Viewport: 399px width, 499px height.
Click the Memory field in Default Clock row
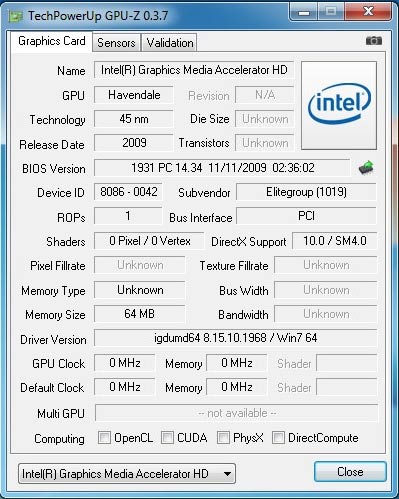coord(237,387)
